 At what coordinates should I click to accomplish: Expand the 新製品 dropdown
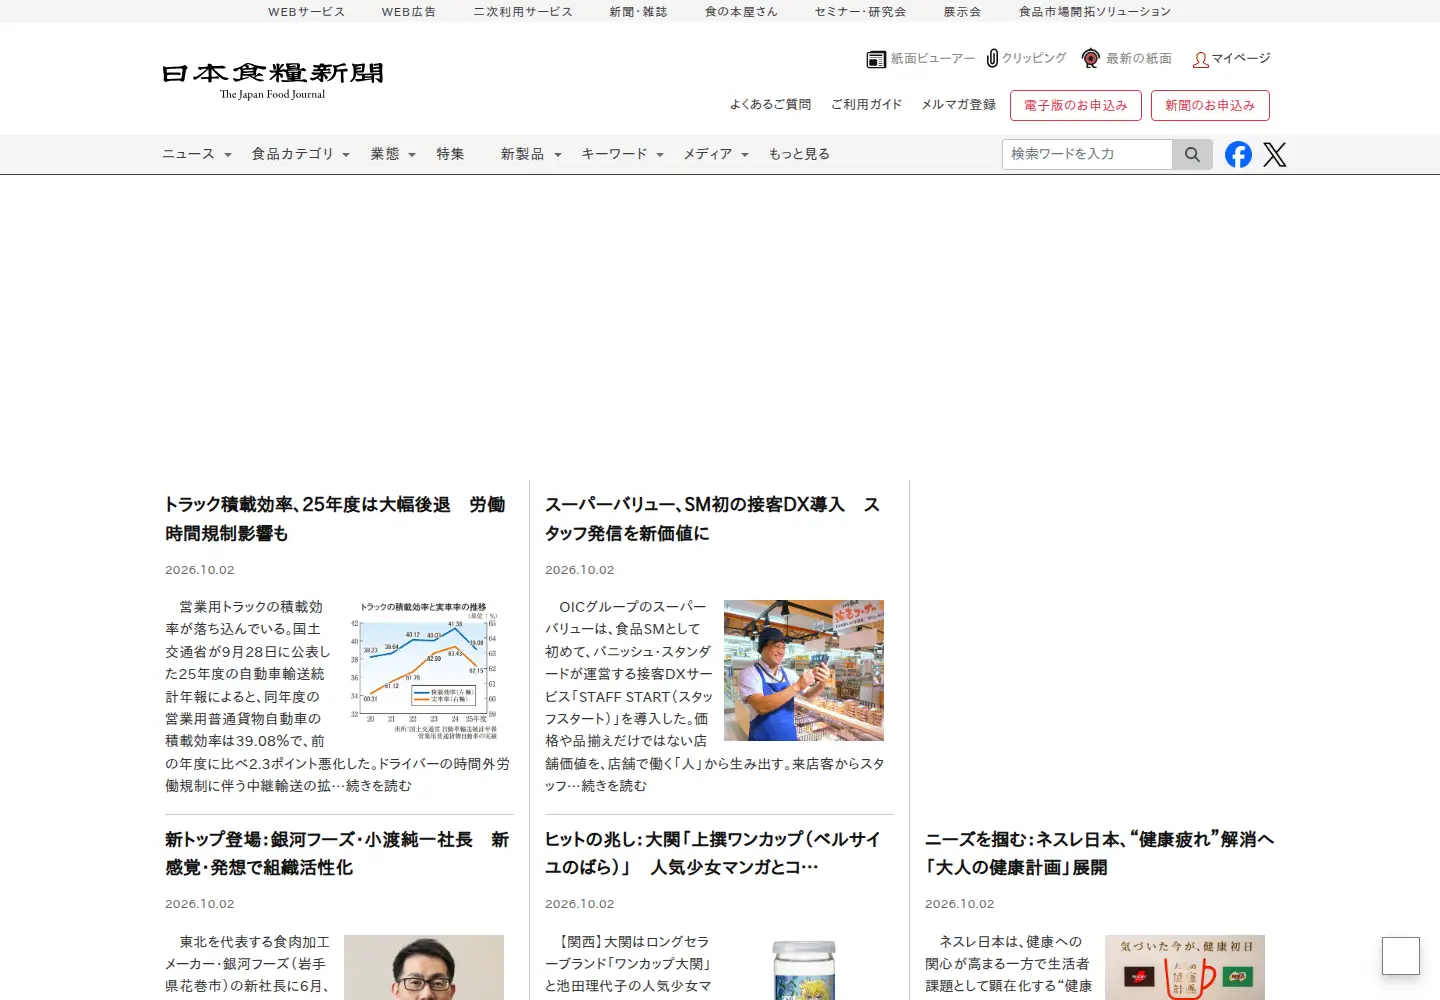(531, 154)
